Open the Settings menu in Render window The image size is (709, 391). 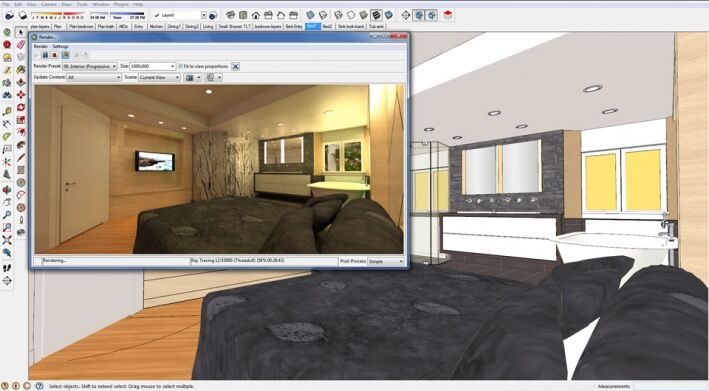pyautogui.click(x=60, y=46)
